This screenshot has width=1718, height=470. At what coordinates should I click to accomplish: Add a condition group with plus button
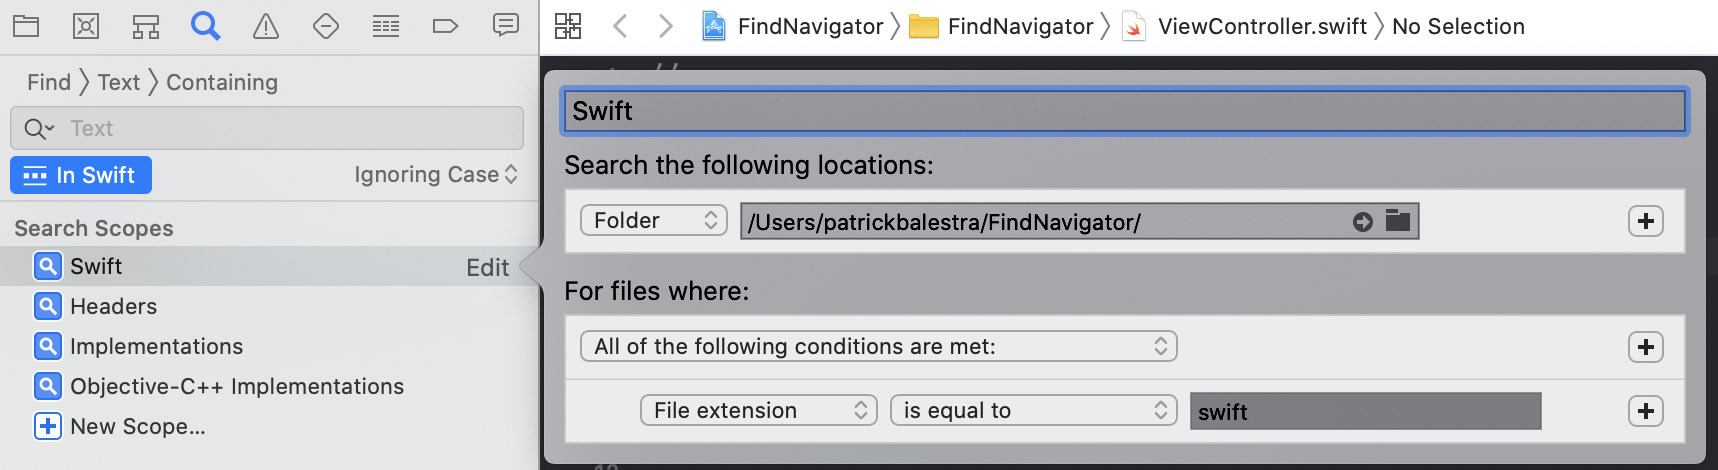(1646, 347)
